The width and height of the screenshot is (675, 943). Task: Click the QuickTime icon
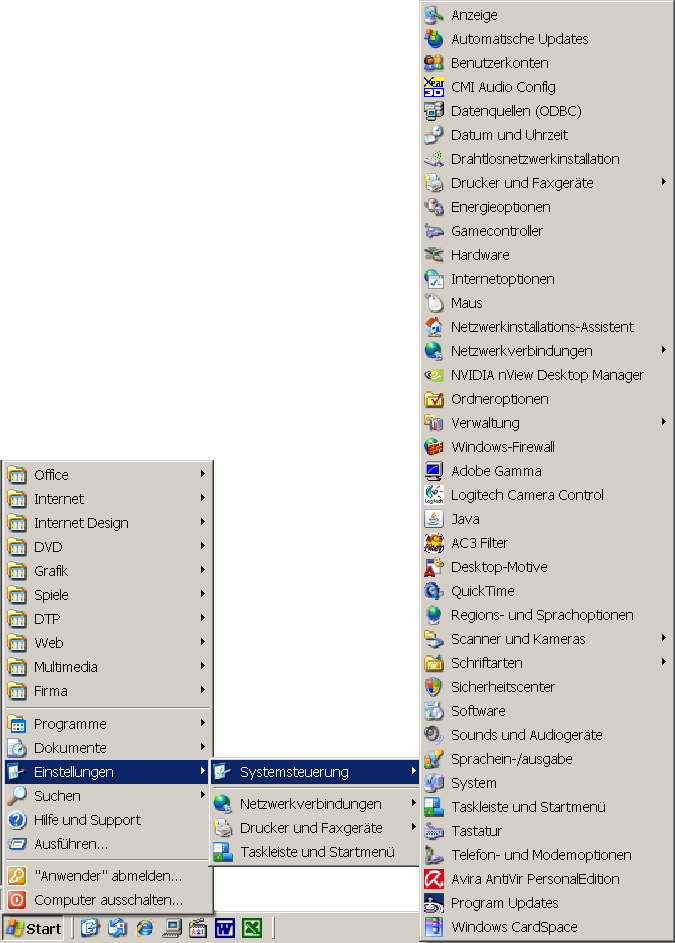coord(434,591)
